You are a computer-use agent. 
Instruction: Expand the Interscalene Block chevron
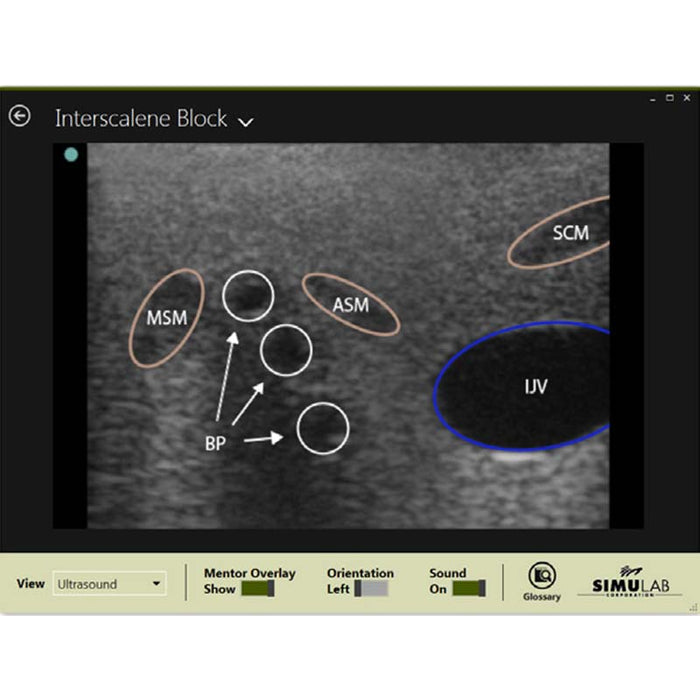coord(246,121)
